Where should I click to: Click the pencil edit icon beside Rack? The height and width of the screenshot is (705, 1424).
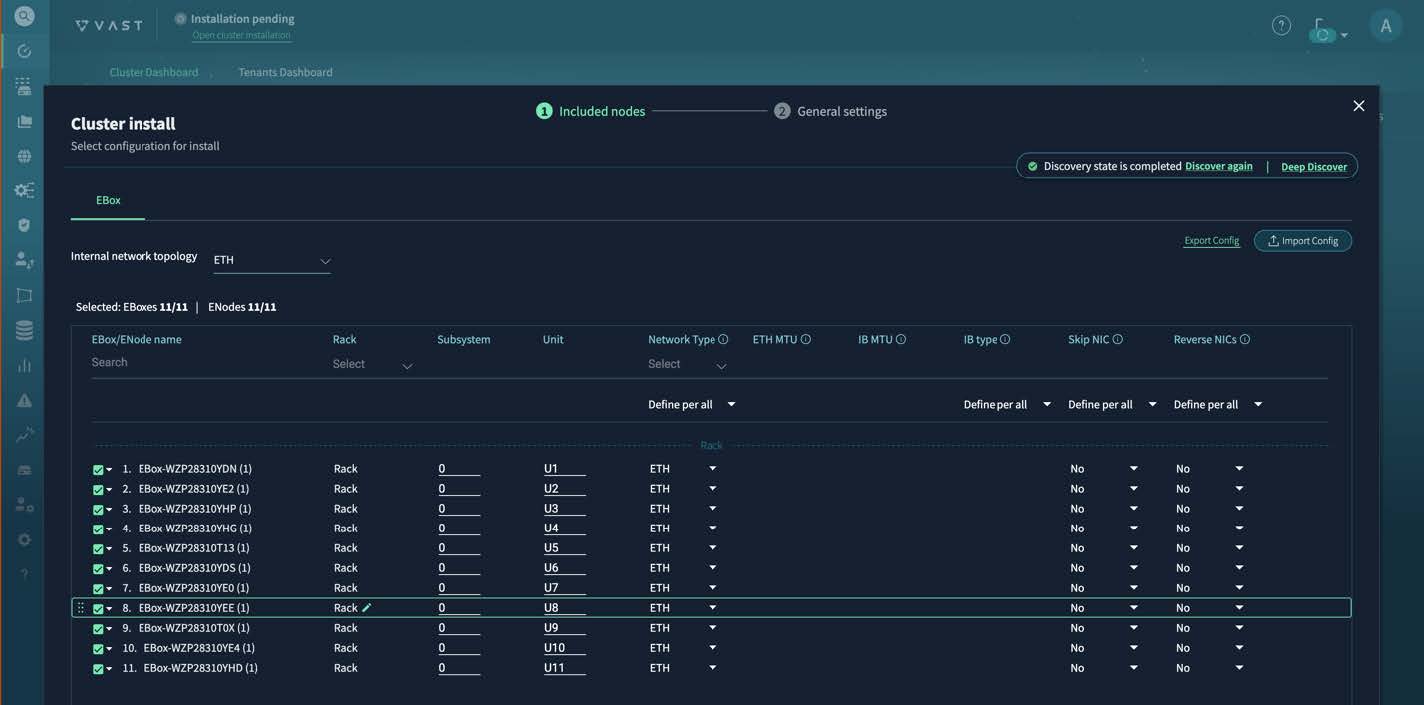click(367, 607)
